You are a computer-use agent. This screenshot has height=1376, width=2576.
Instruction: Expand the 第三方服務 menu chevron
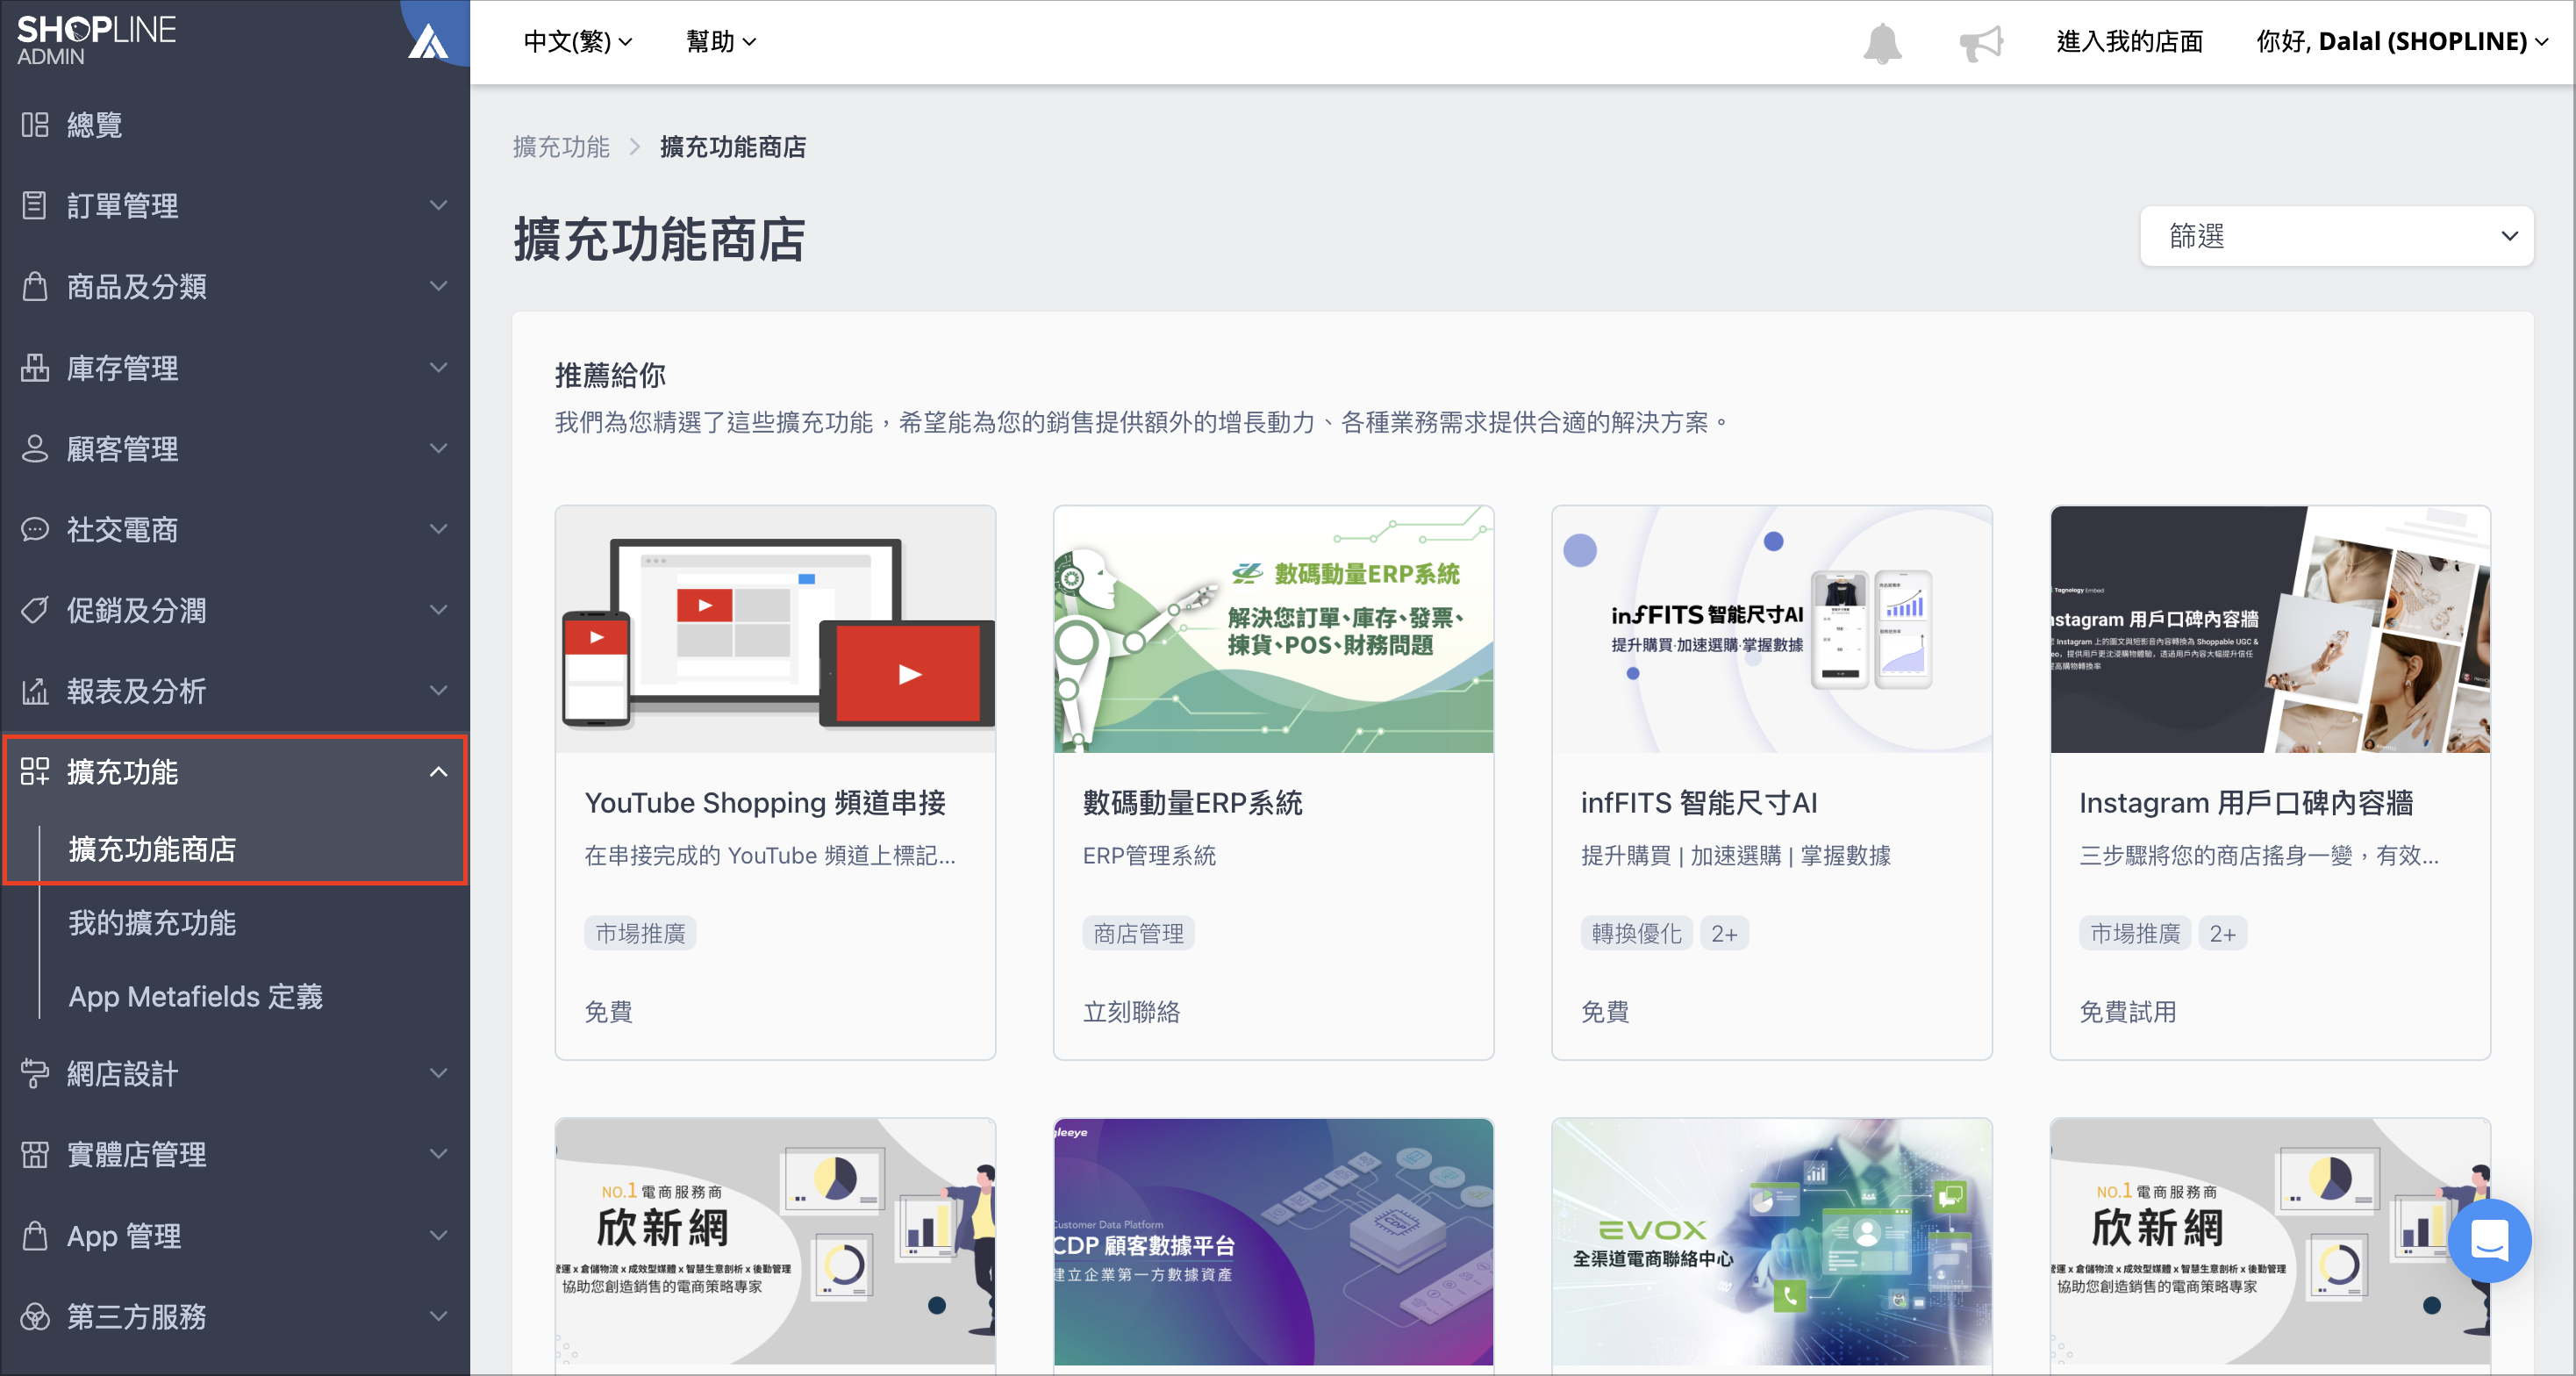(x=438, y=1317)
